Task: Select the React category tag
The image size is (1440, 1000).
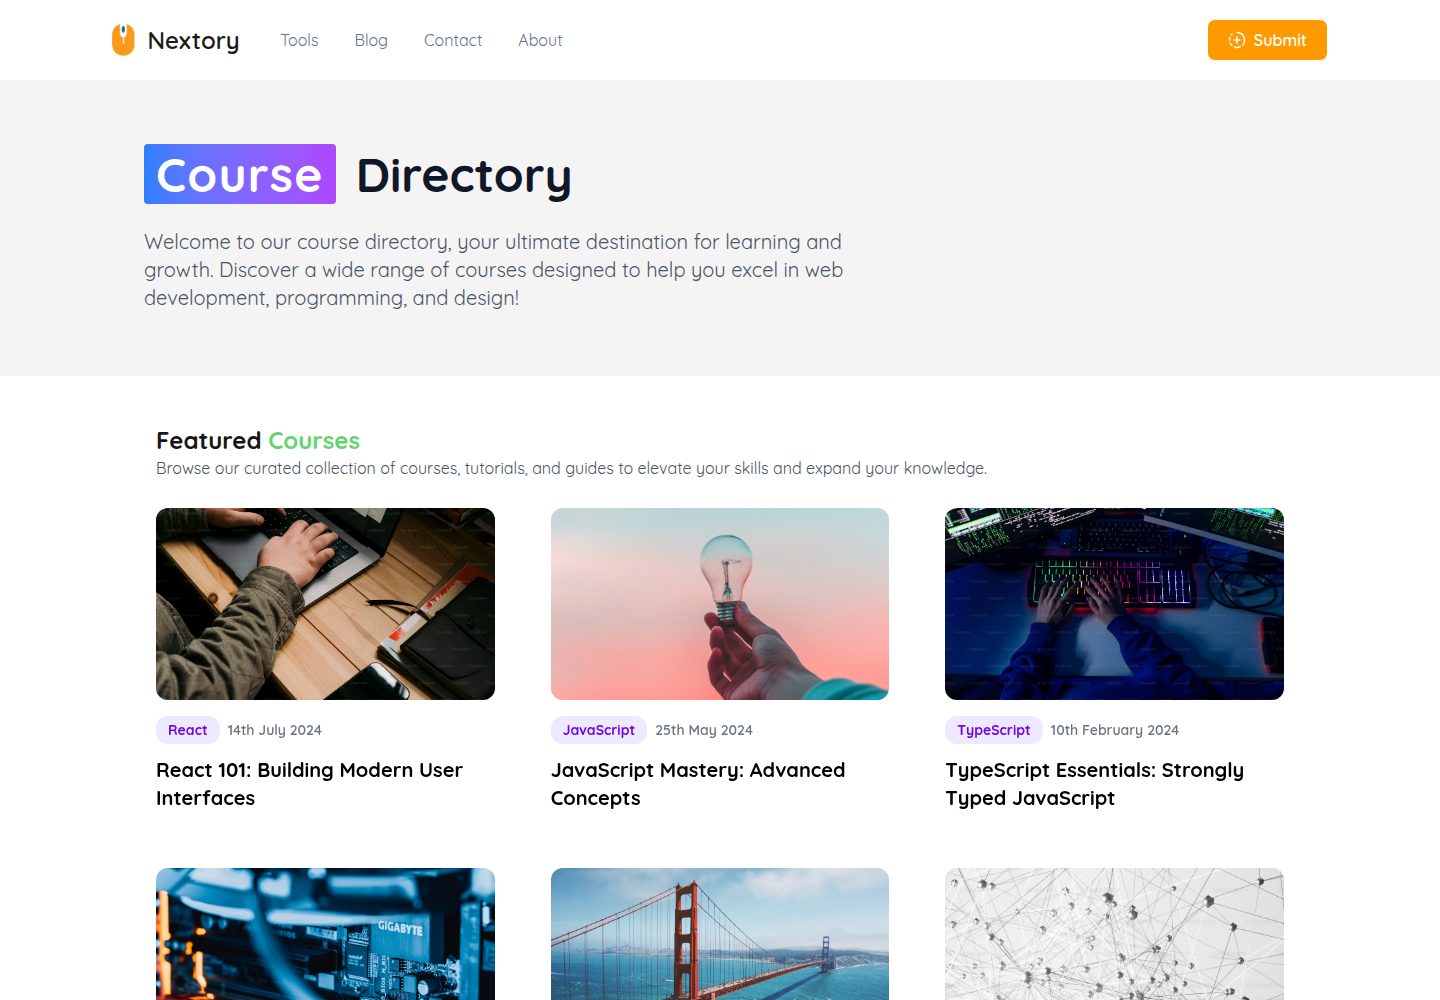Action: [188, 730]
